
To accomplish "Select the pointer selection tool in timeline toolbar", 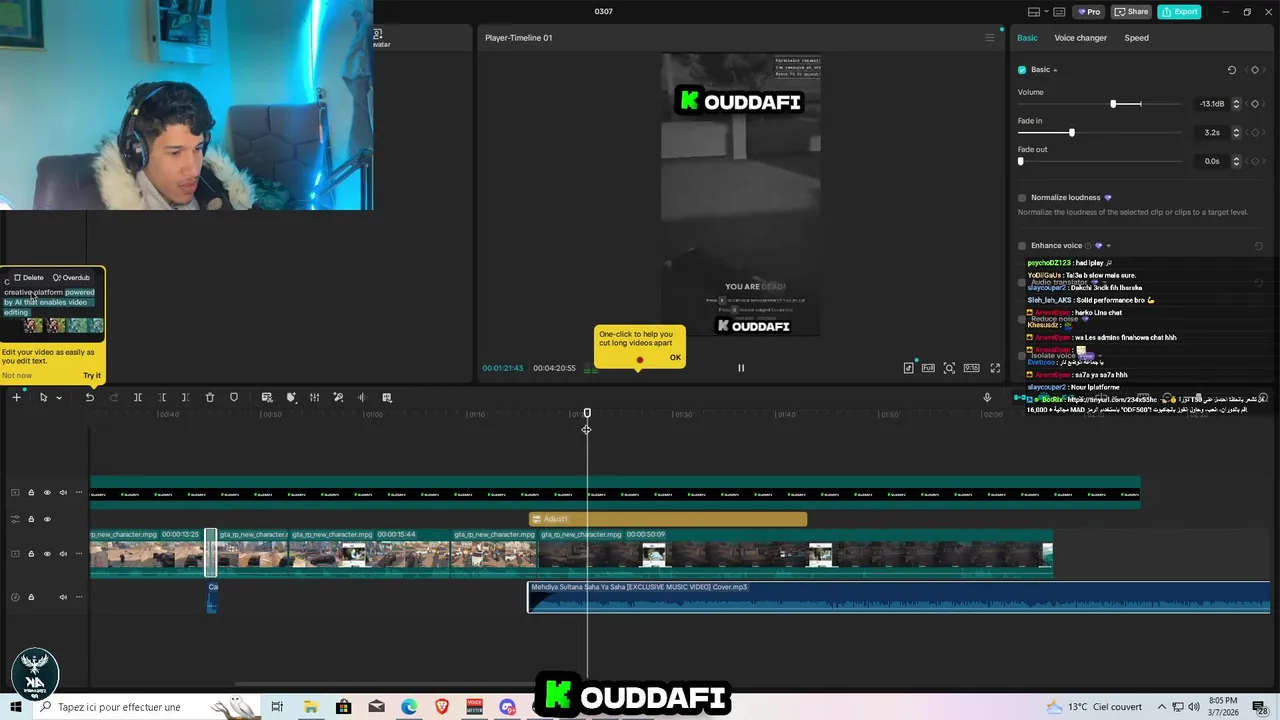I will pyautogui.click(x=43, y=397).
